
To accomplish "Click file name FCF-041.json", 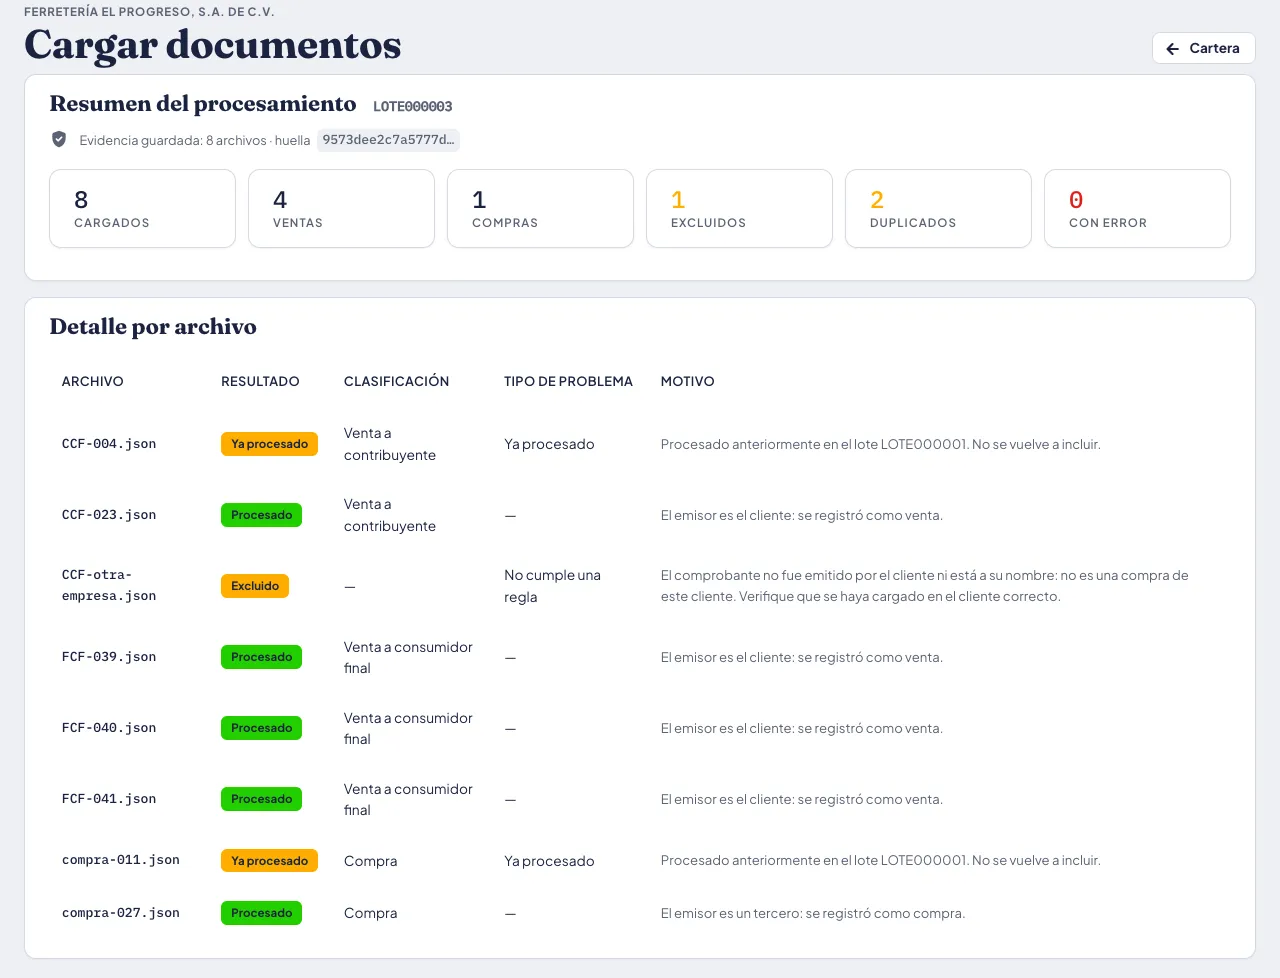I will [109, 799].
